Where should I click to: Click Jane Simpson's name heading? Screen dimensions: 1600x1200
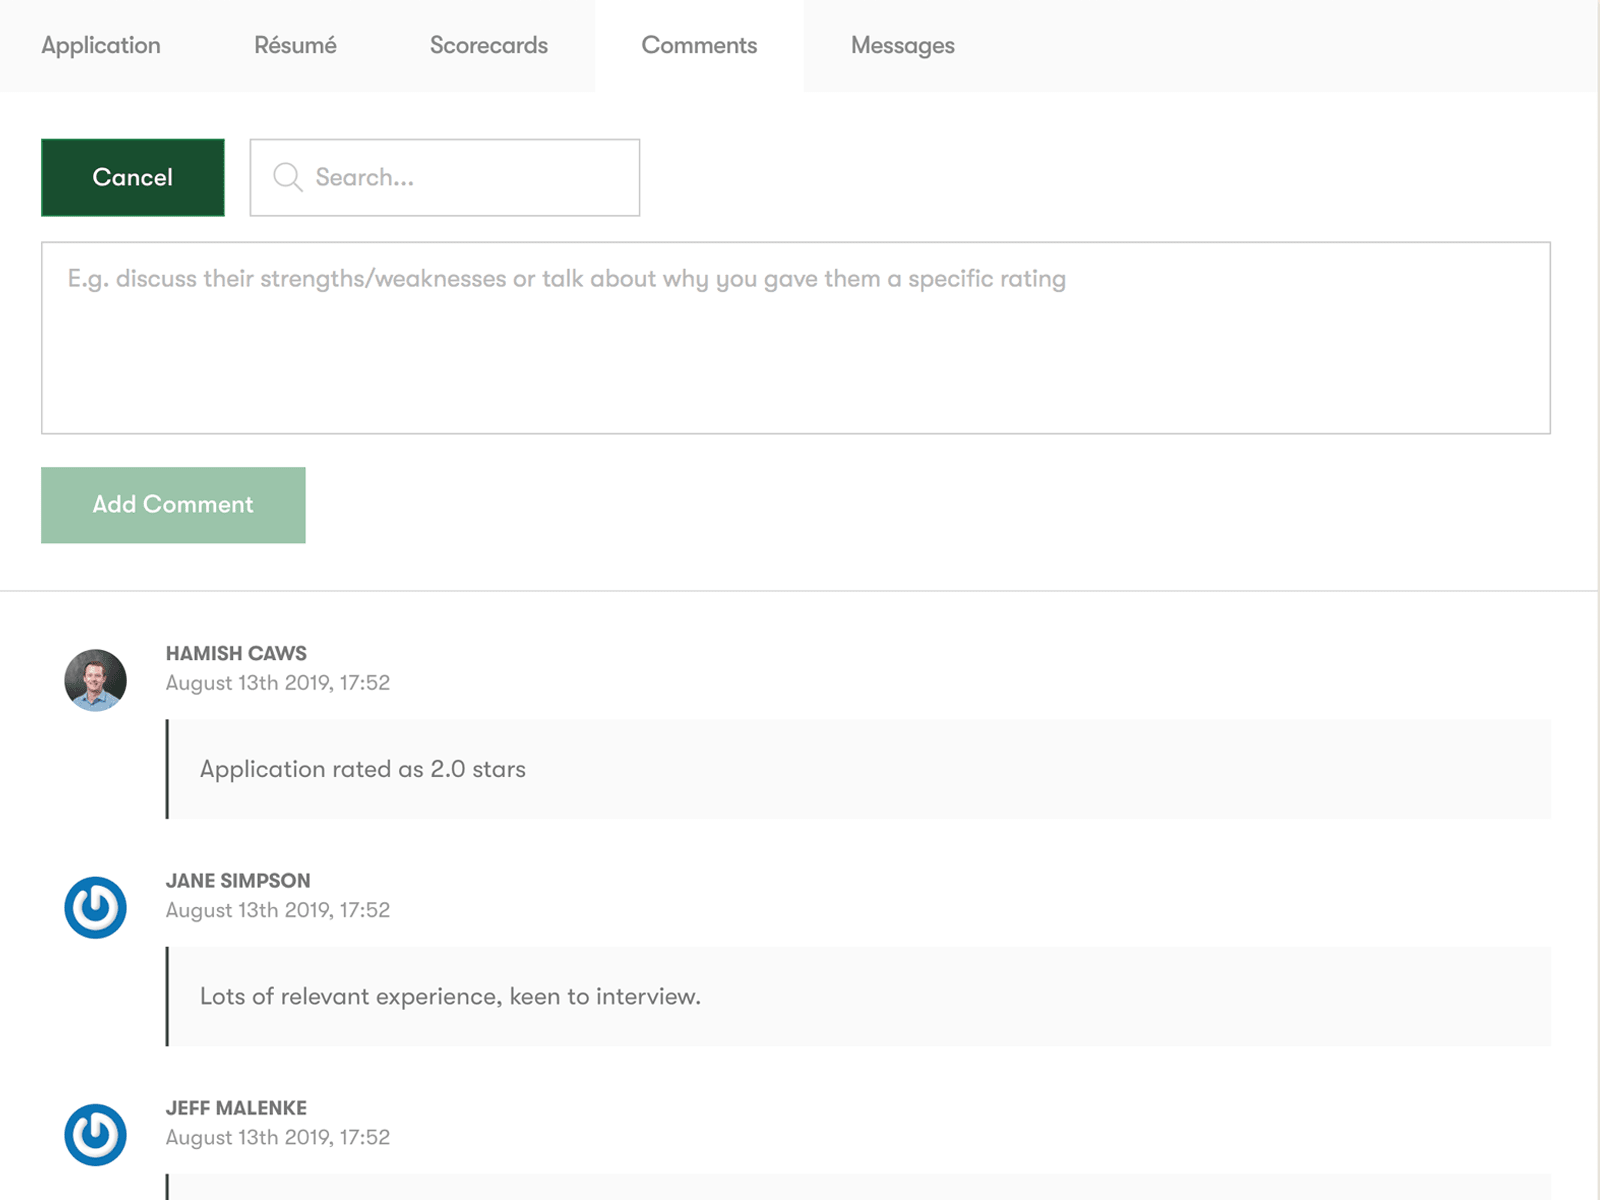click(x=238, y=880)
